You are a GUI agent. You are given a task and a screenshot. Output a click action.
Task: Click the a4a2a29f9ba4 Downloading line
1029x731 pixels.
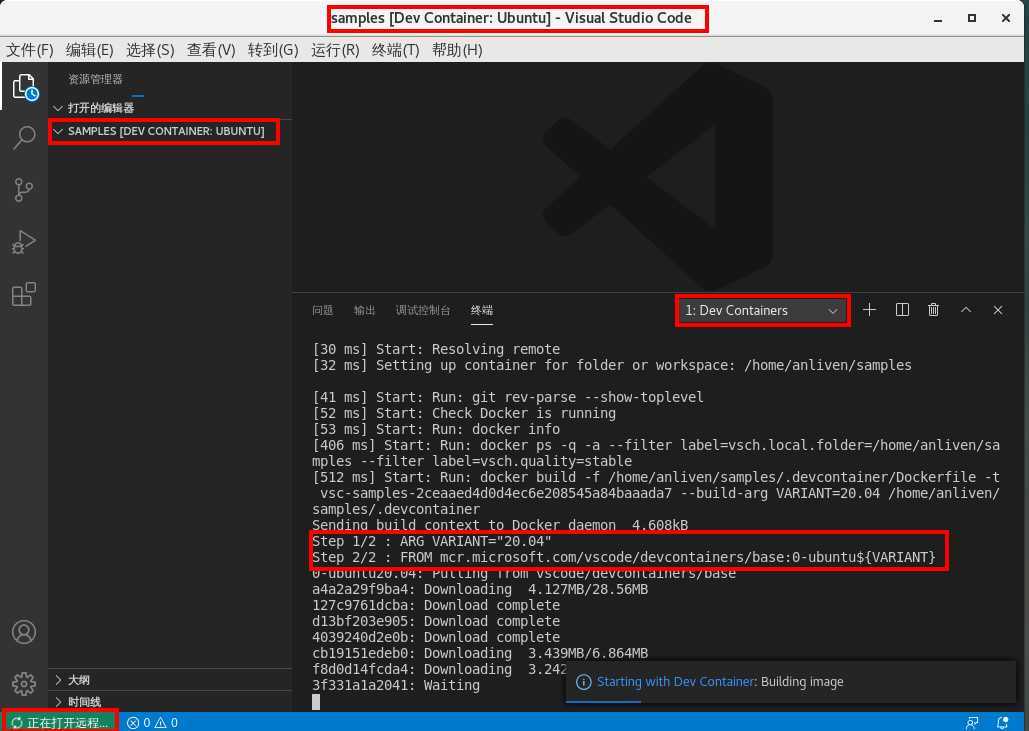(x=480, y=589)
